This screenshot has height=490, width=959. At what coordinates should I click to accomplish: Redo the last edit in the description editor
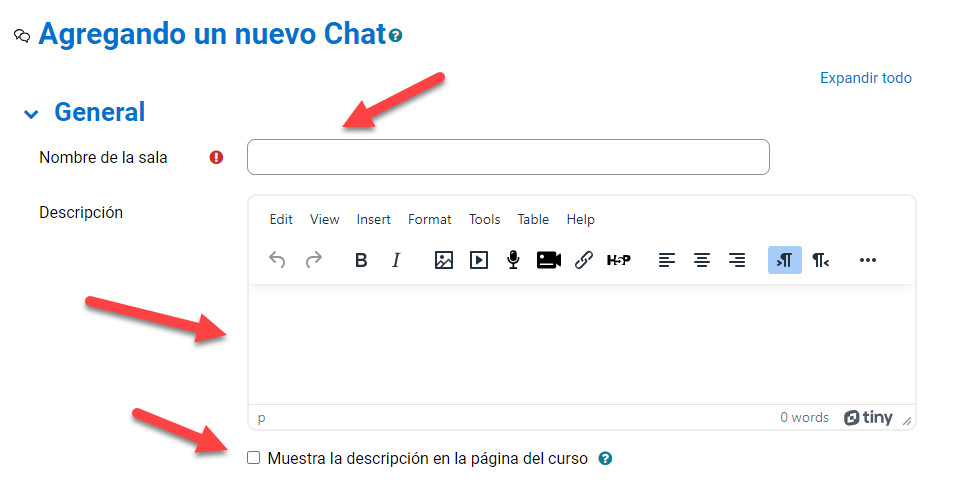click(314, 260)
